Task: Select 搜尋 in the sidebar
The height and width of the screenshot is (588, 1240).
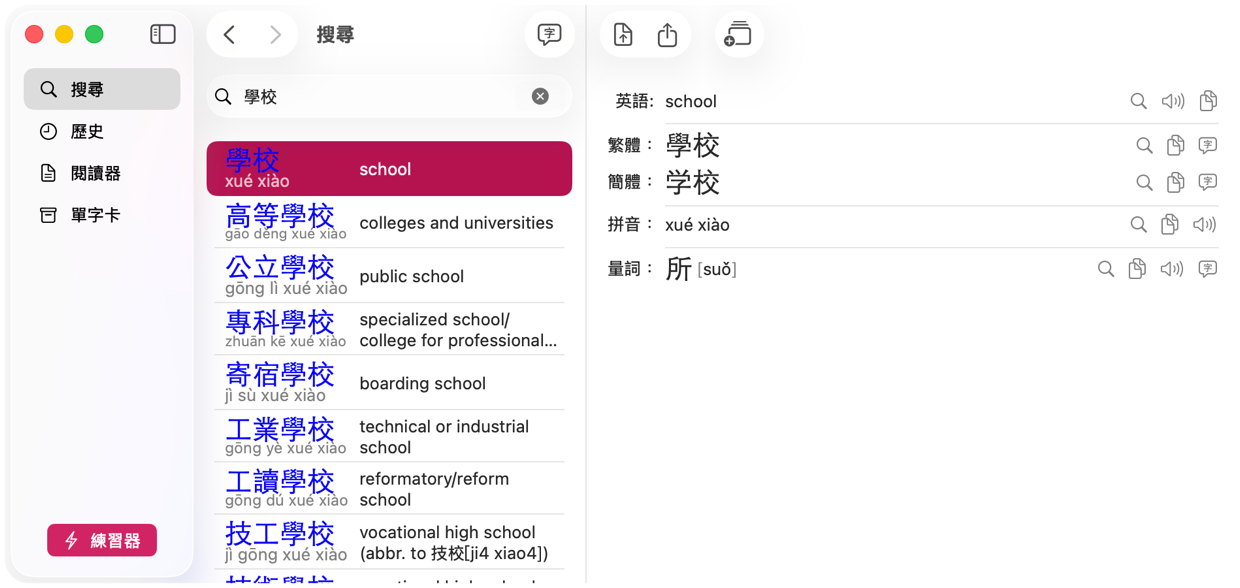Action: click(102, 89)
